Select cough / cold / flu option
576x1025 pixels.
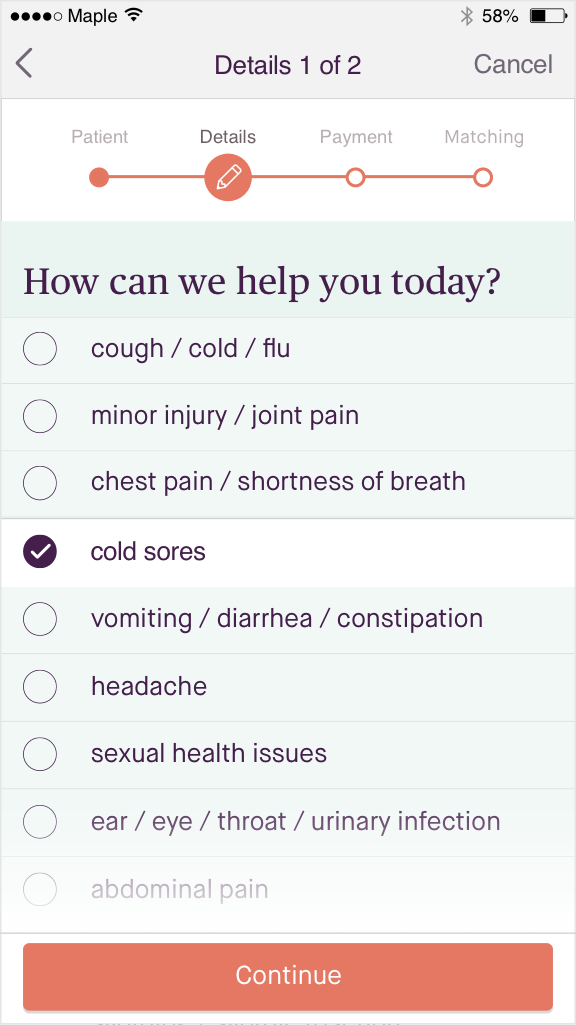[x=288, y=350]
